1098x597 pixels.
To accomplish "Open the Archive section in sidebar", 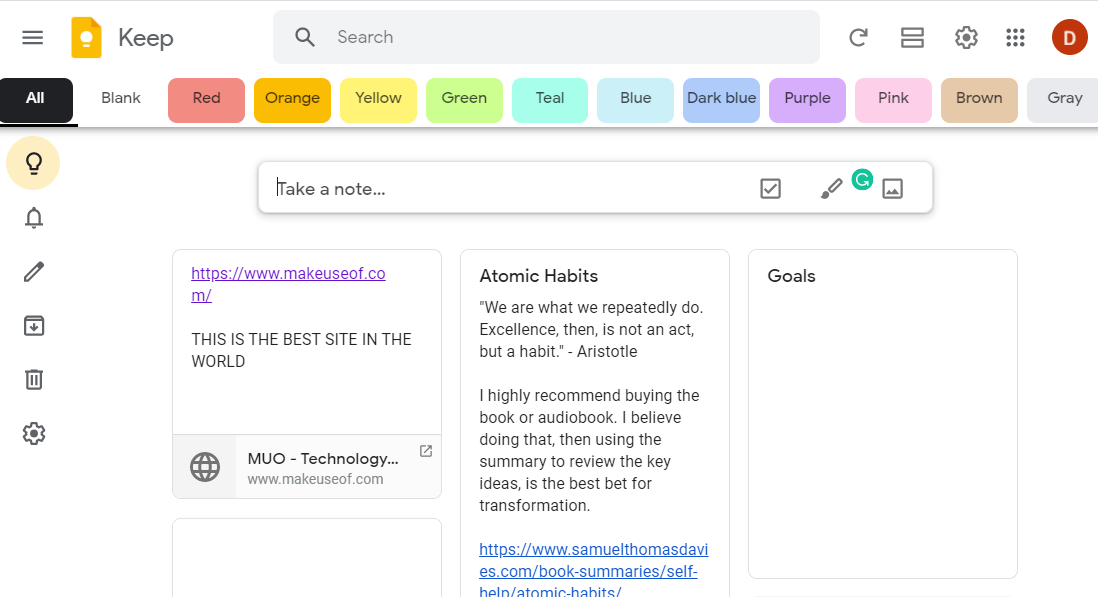I will point(34,325).
